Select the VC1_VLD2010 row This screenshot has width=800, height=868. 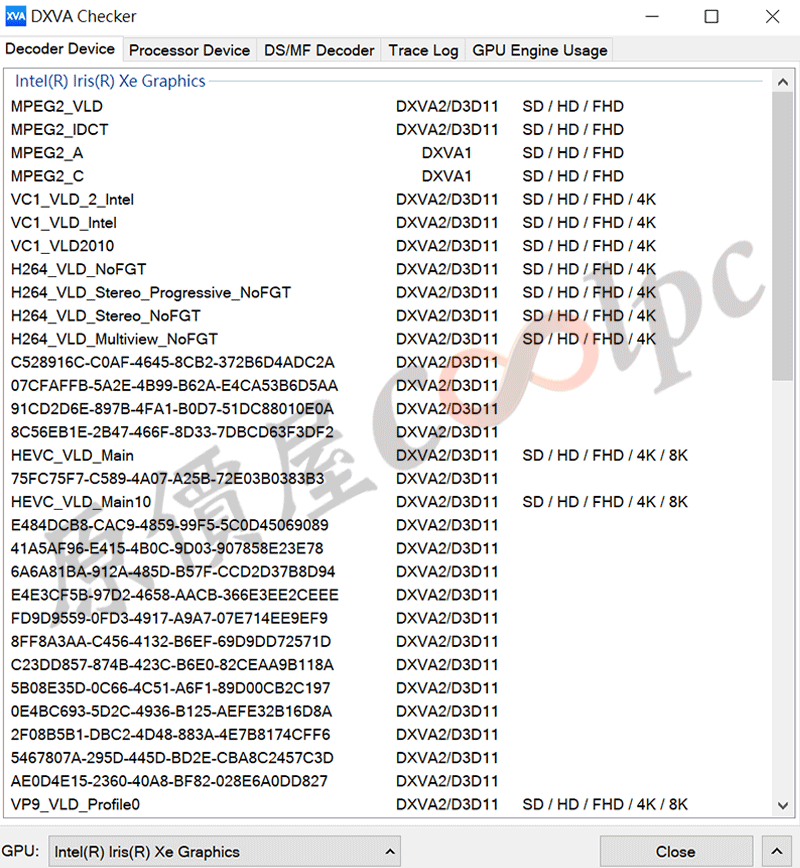pos(388,246)
